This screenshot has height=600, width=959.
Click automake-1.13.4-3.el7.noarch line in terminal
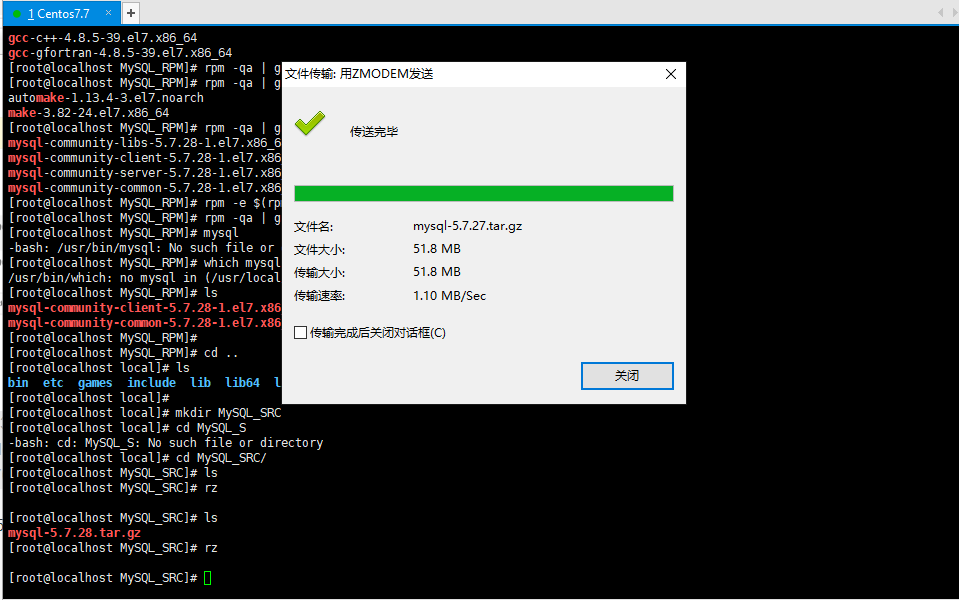[x=106, y=98]
